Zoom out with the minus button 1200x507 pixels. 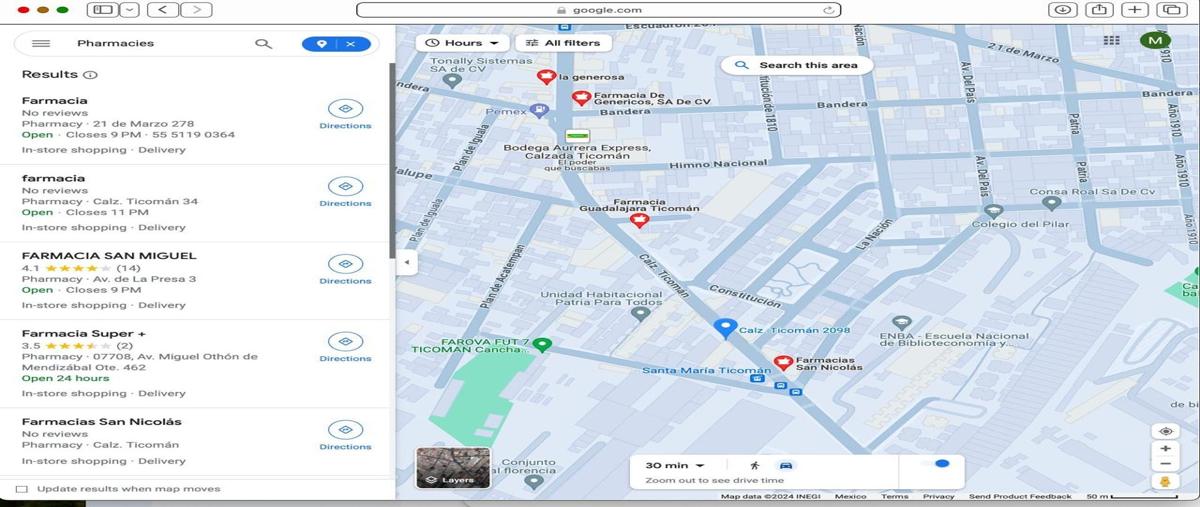coord(1165,464)
